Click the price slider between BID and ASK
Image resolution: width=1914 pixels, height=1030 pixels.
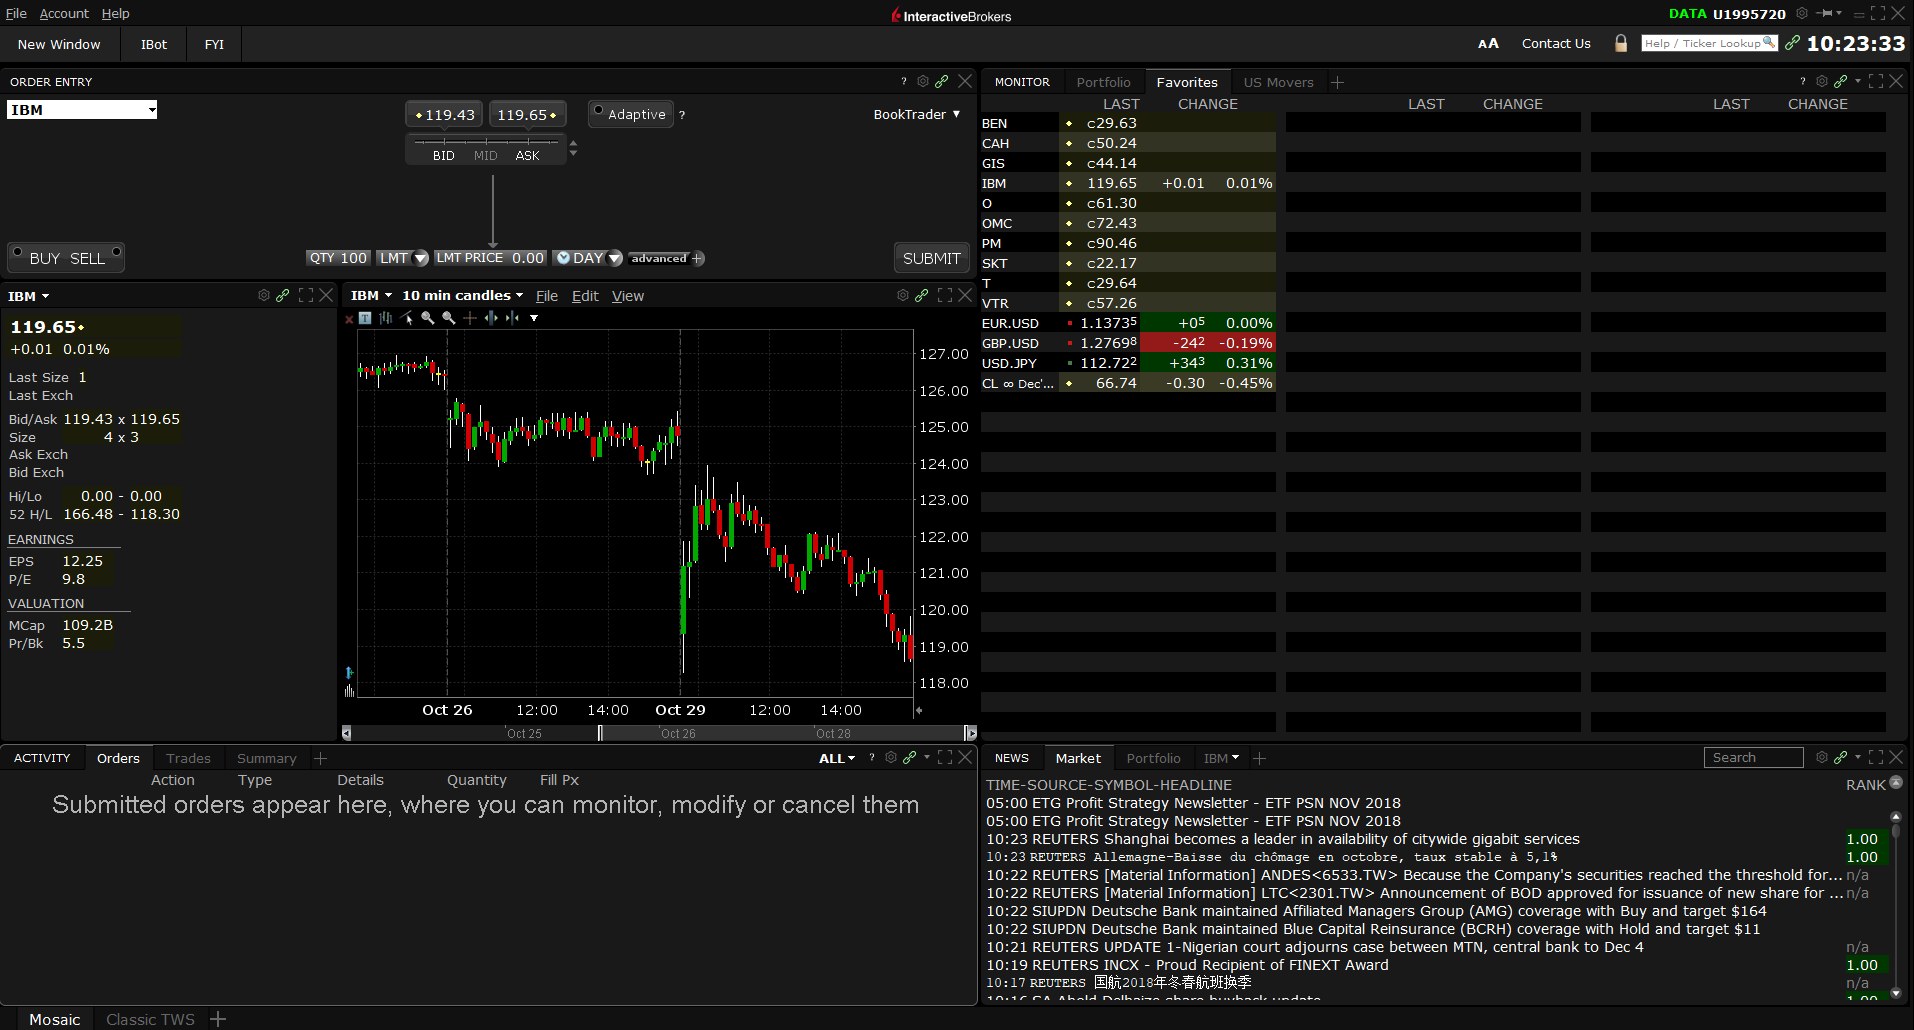click(486, 142)
